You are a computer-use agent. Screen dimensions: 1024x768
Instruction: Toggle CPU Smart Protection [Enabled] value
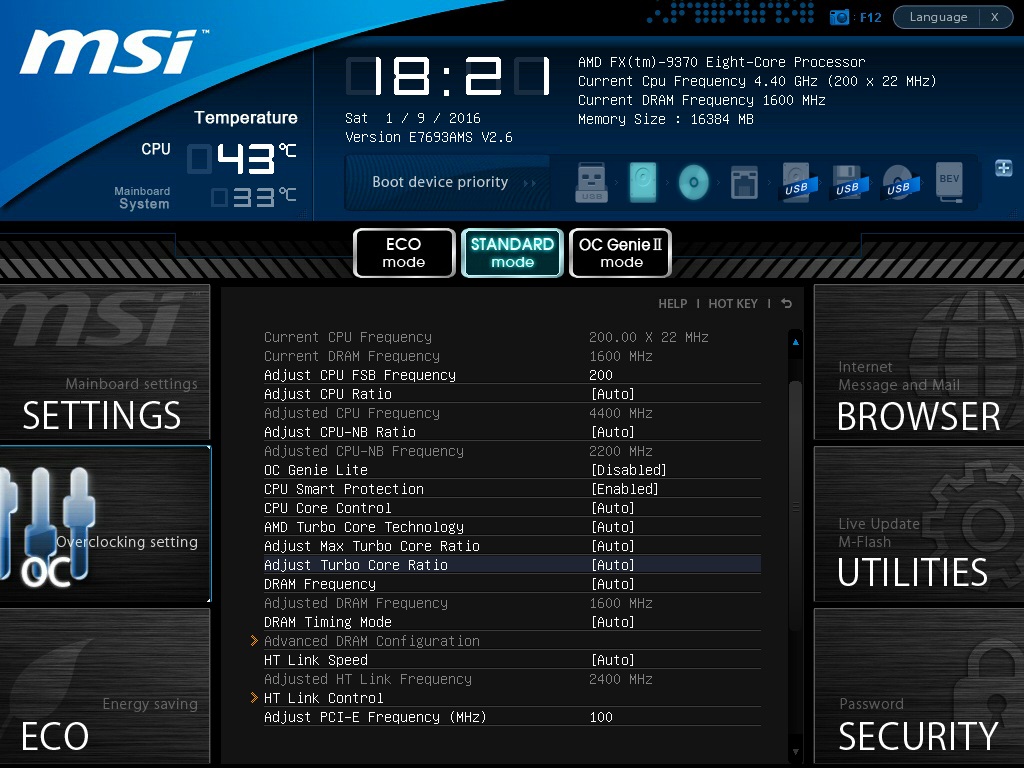click(x=624, y=488)
